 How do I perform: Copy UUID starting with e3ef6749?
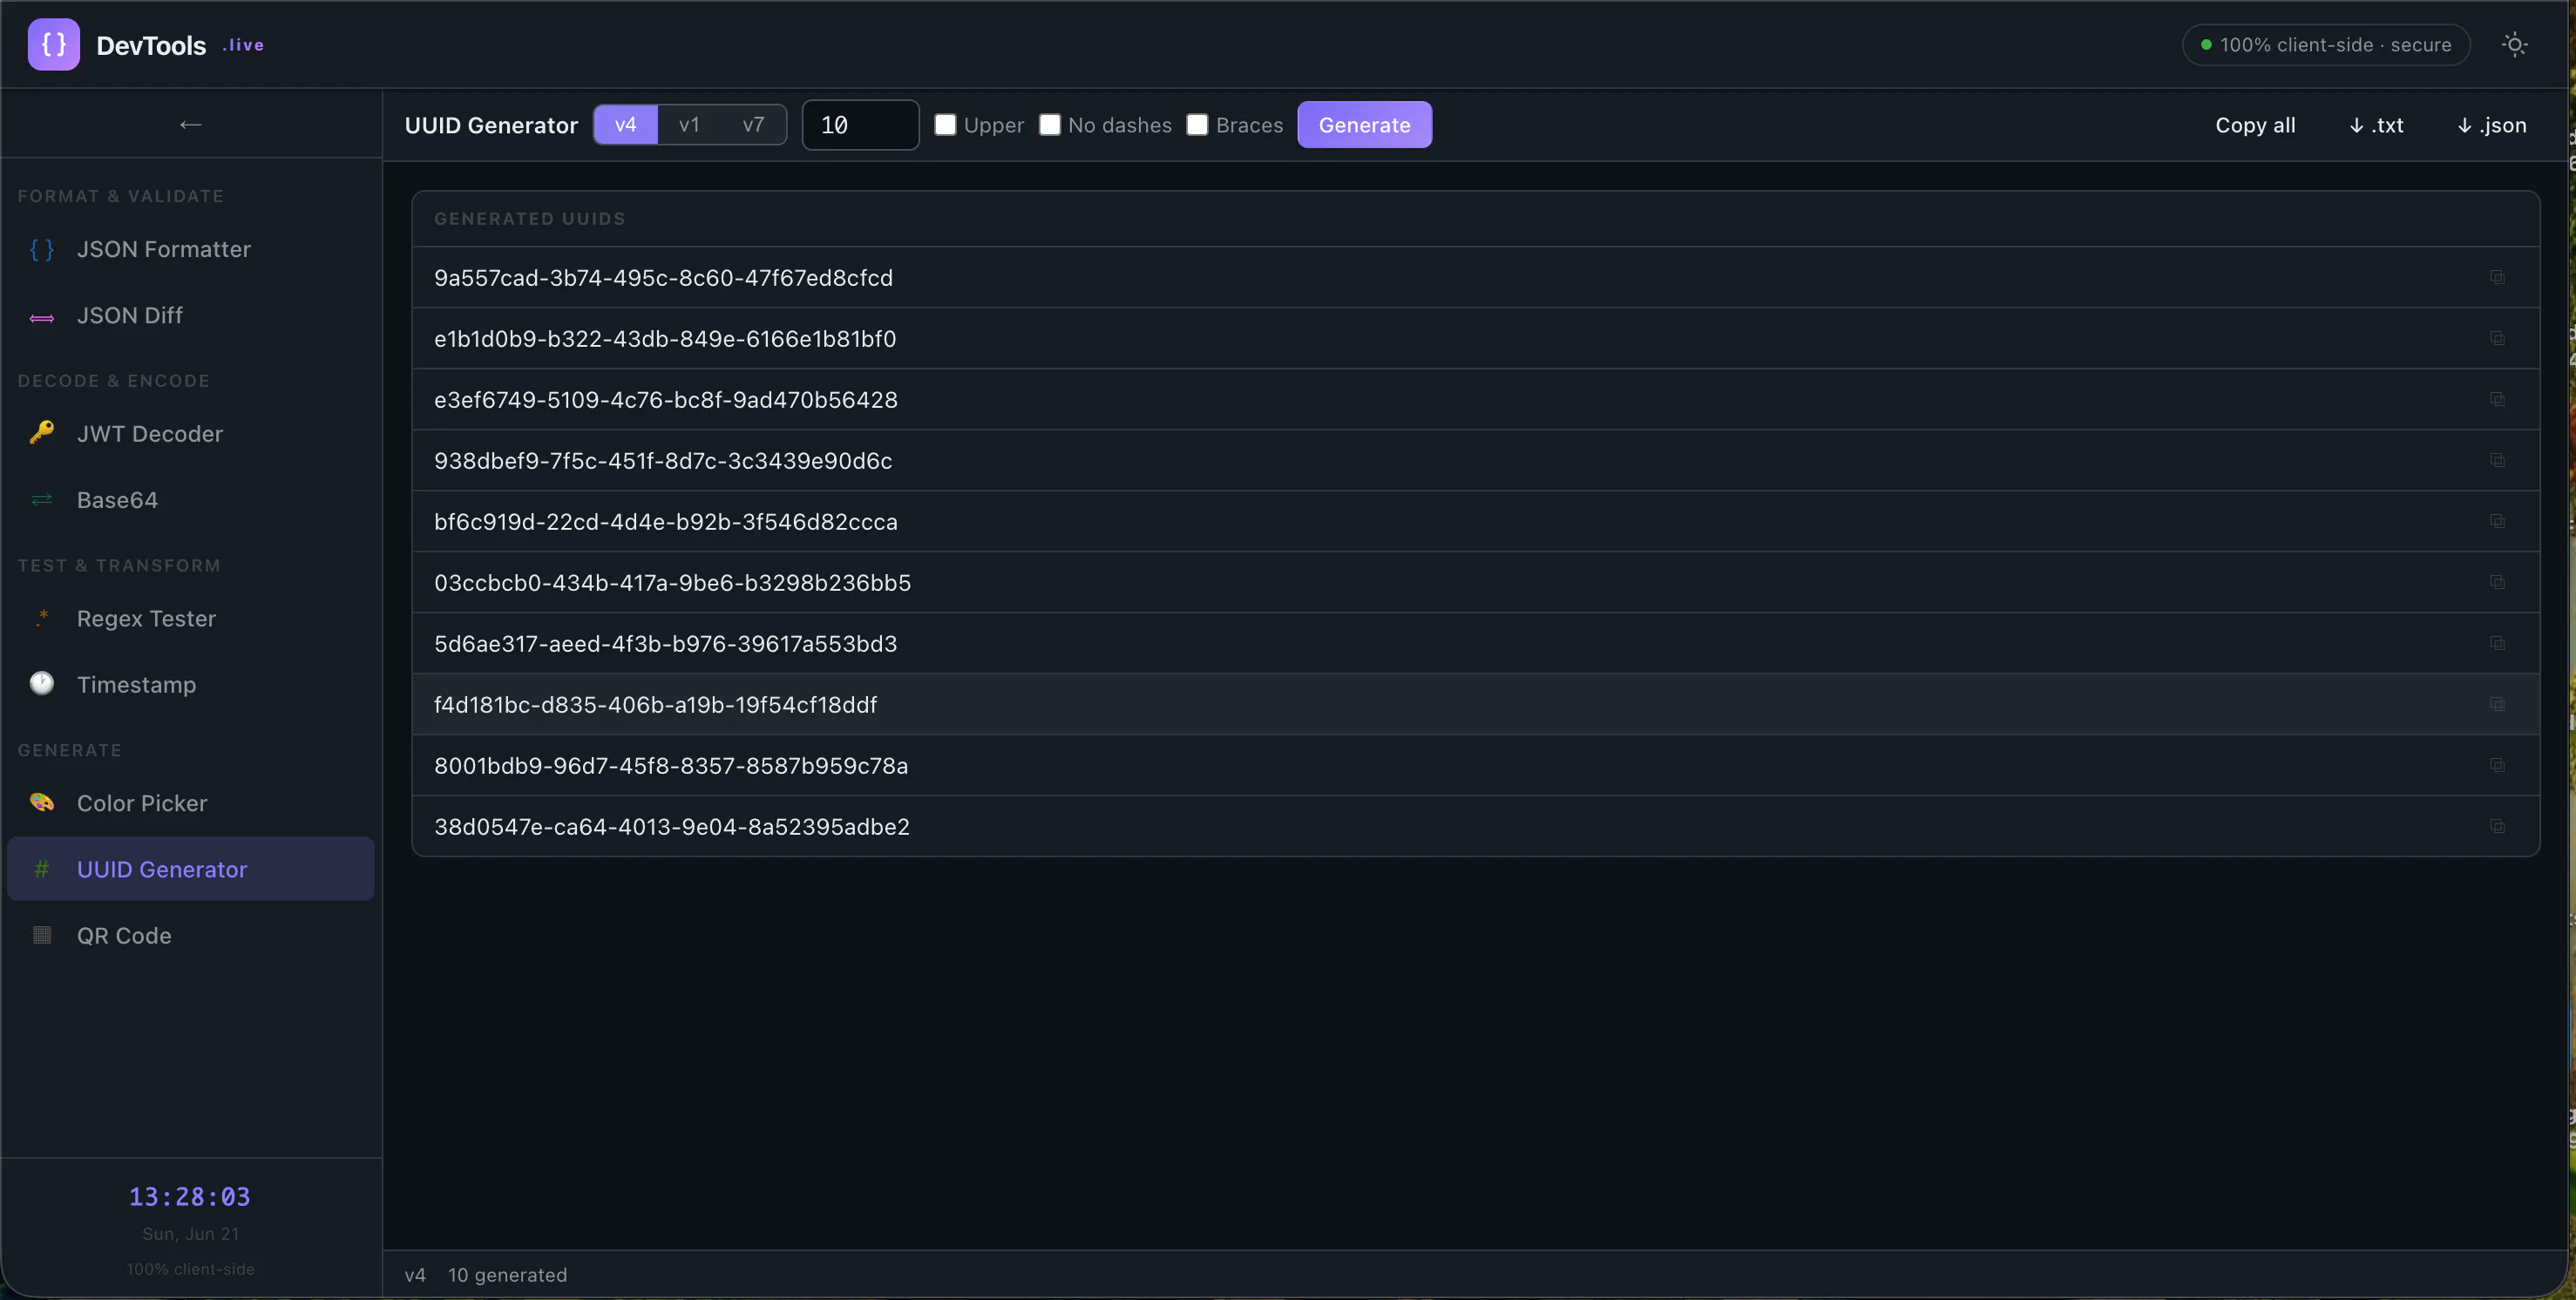2496,399
